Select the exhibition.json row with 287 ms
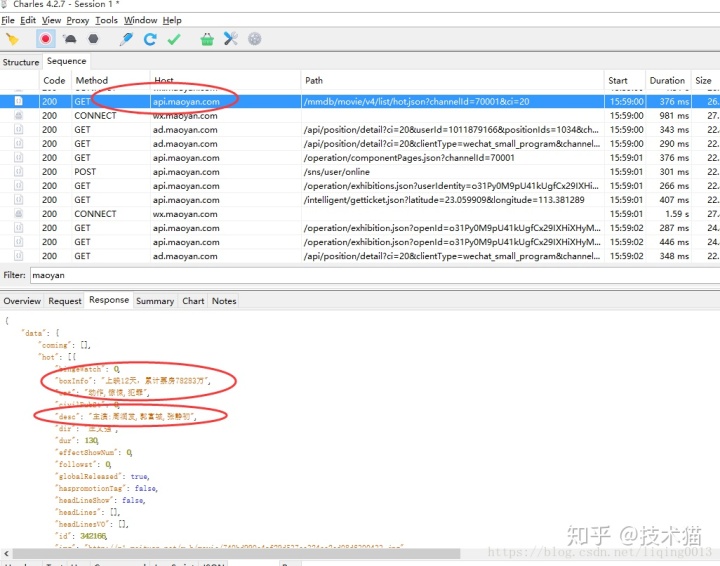 (360, 228)
